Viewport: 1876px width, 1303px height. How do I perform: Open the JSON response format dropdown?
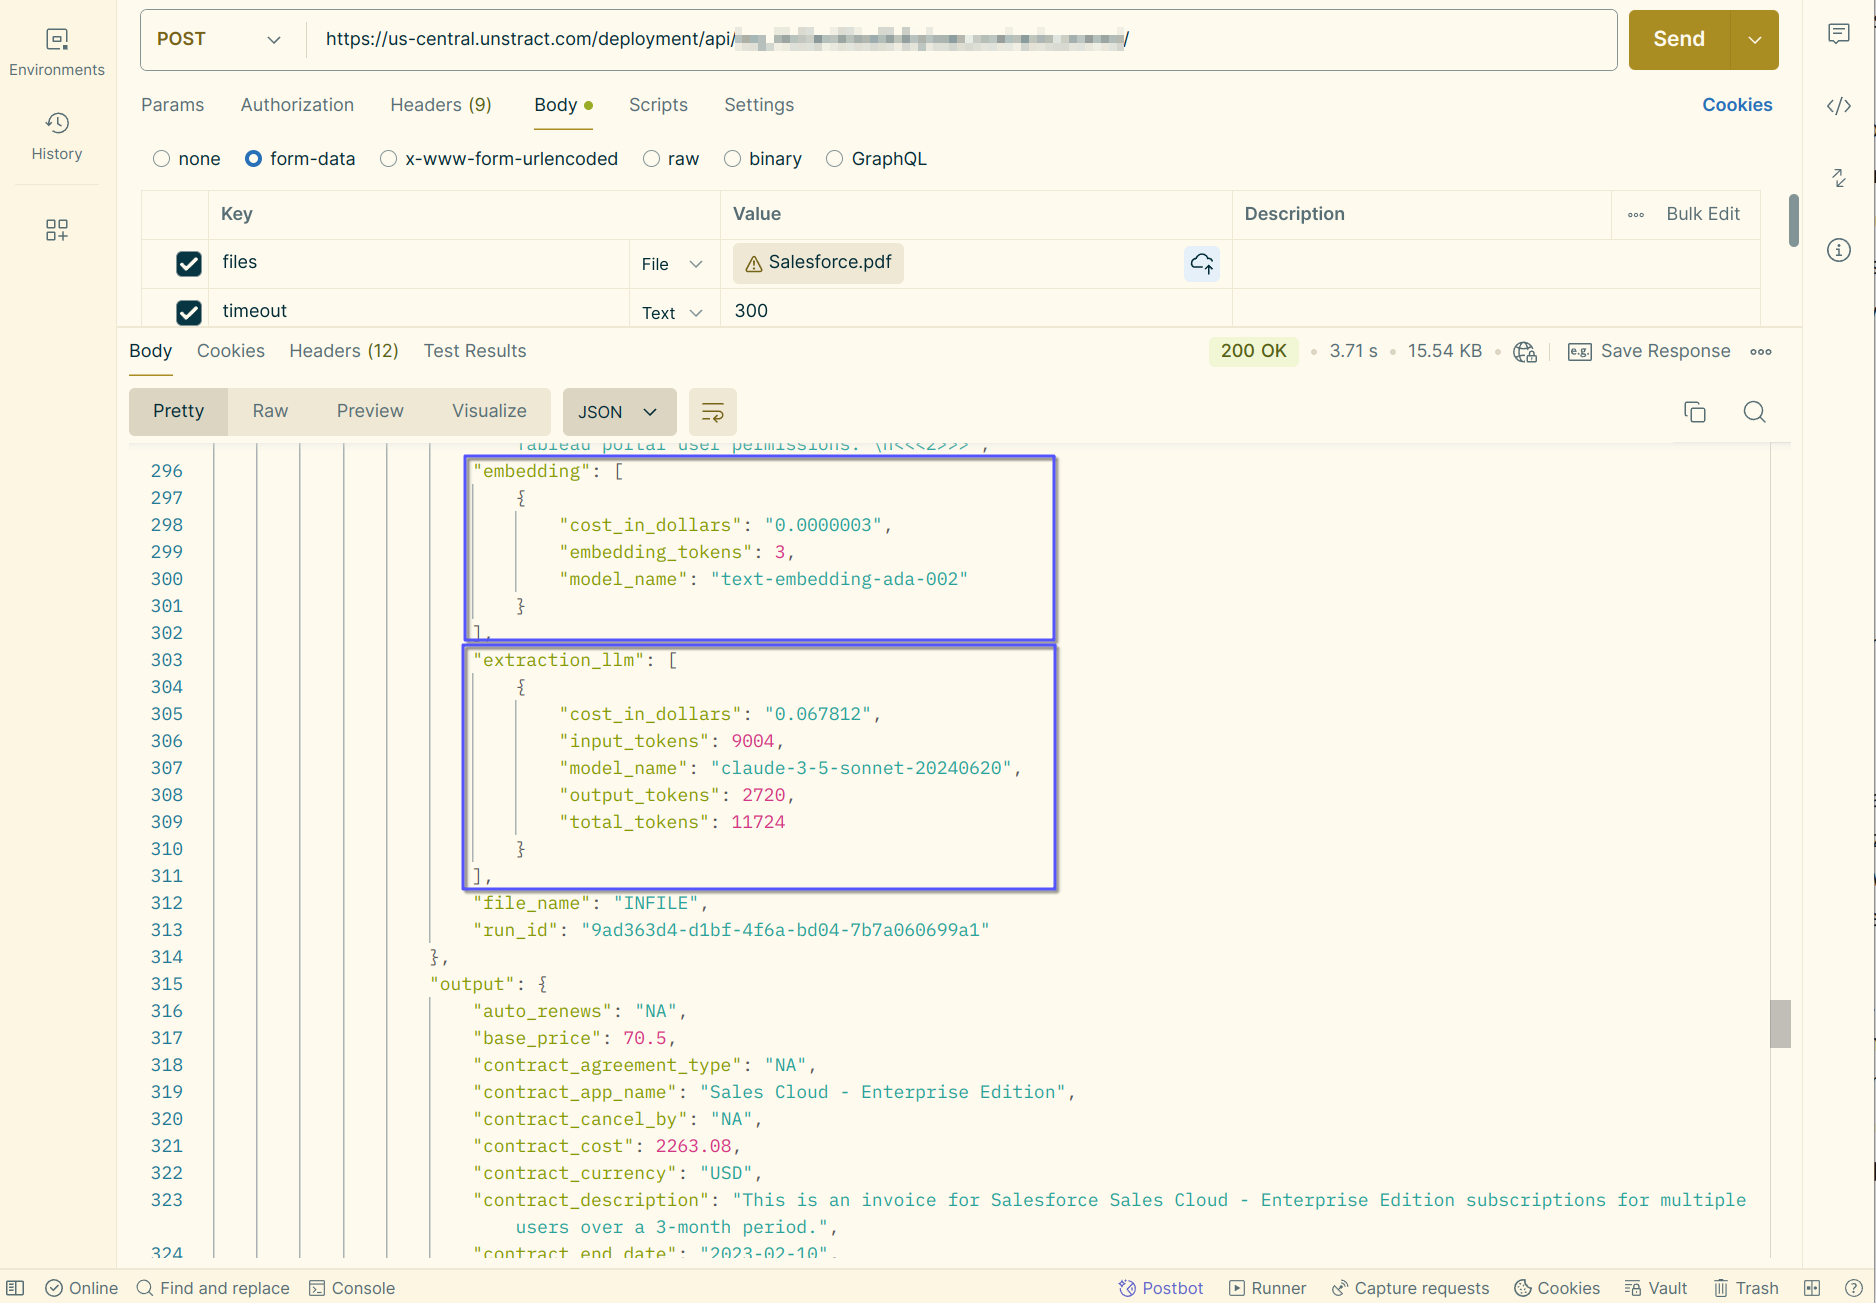(619, 412)
